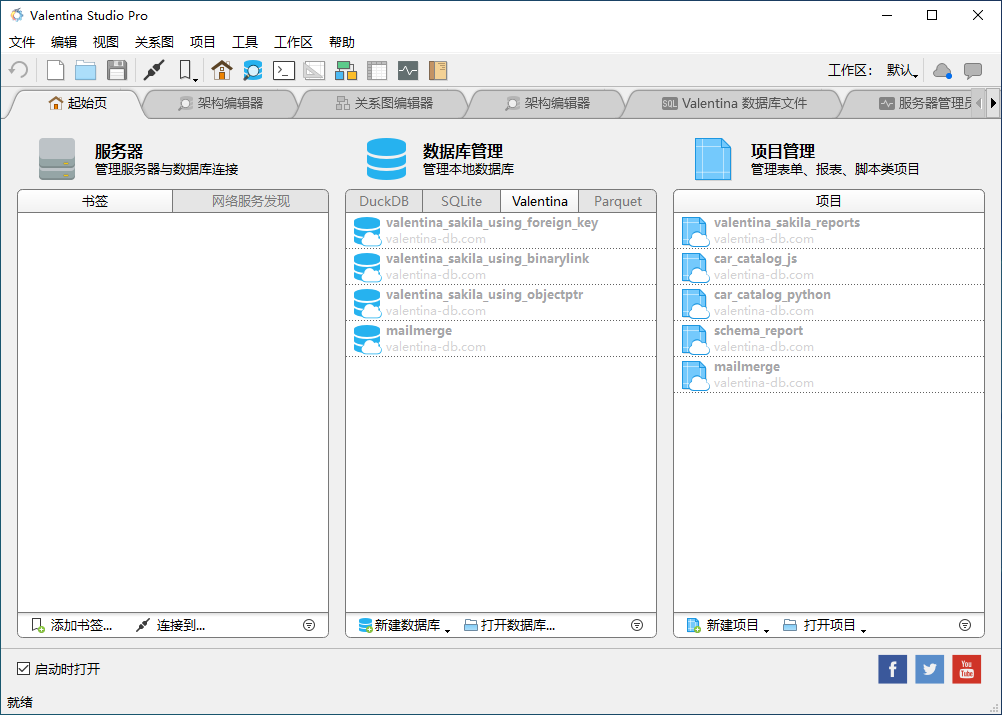Screen dimensions: 1002x715
Task: Select valentina_sakila_using_binarylink database
Action: [501, 266]
